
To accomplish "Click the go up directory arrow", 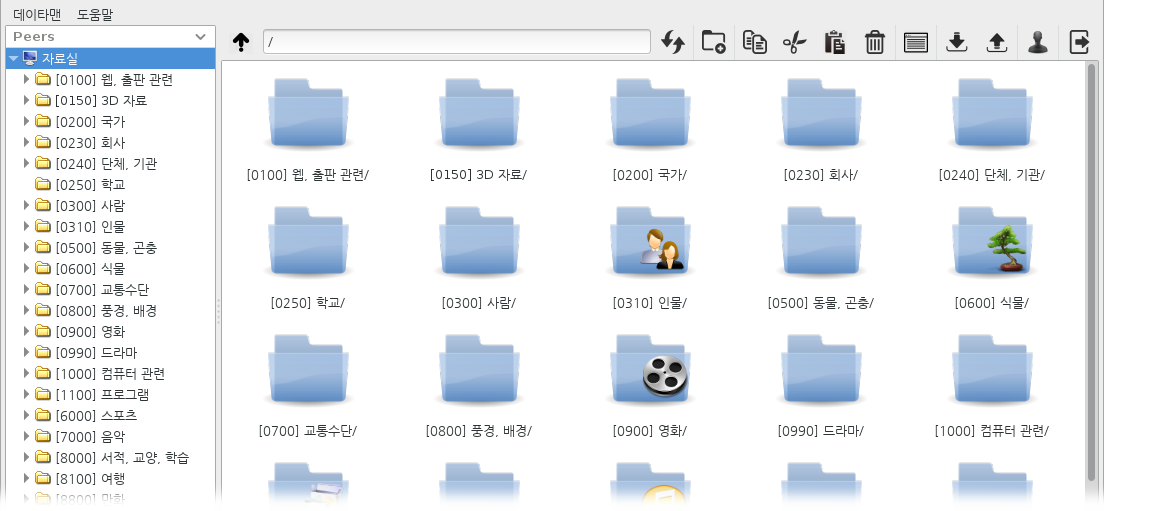I will tap(240, 42).
